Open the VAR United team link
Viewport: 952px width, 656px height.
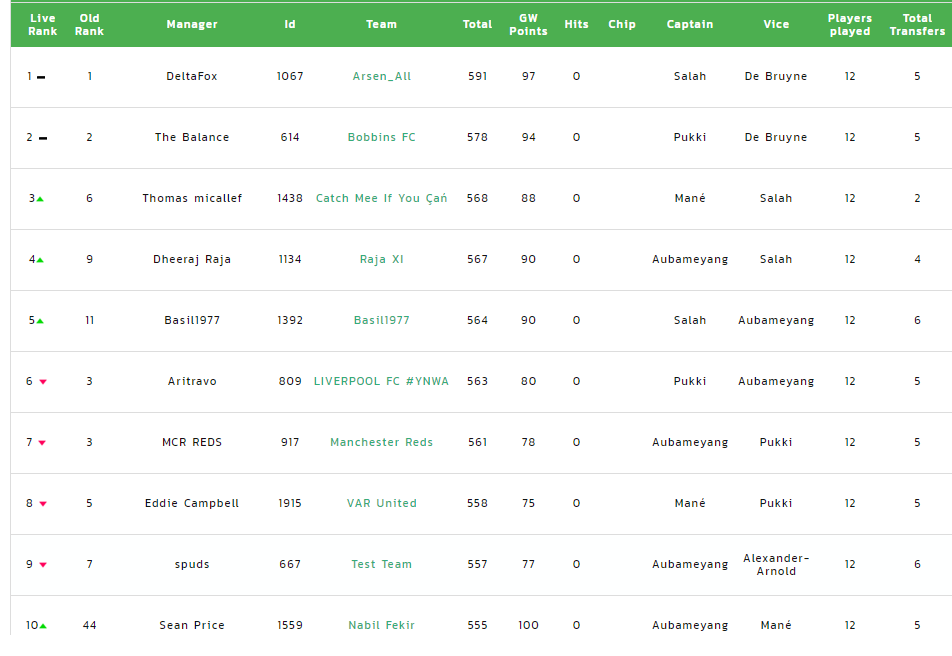coord(382,503)
